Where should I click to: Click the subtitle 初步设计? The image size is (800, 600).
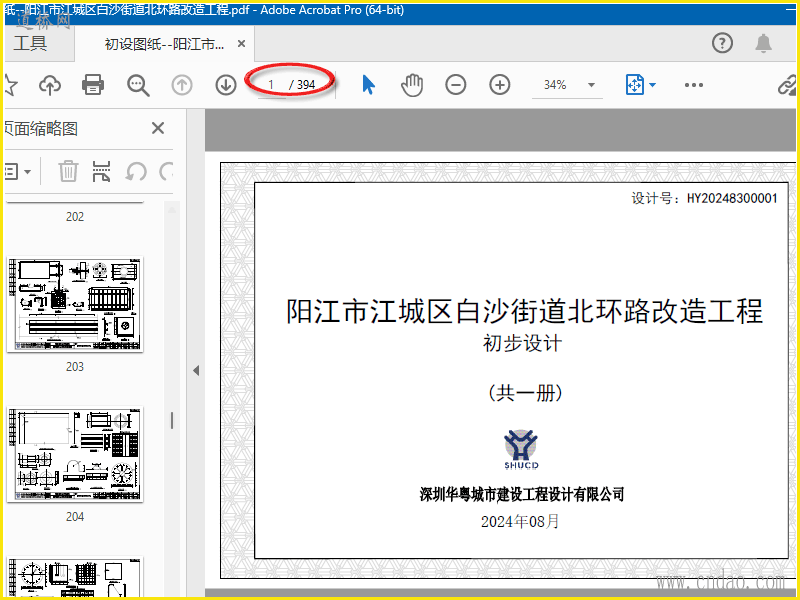coord(522,343)
